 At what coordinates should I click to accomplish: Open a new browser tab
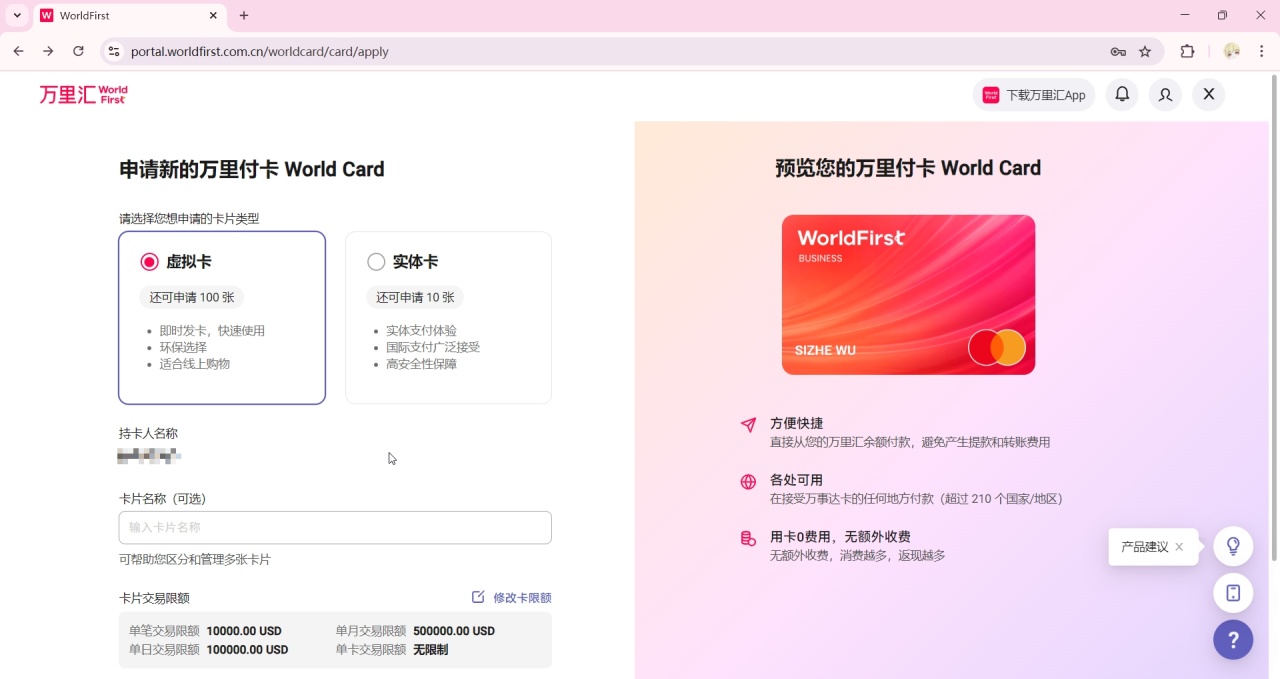(x=244, y=16)
